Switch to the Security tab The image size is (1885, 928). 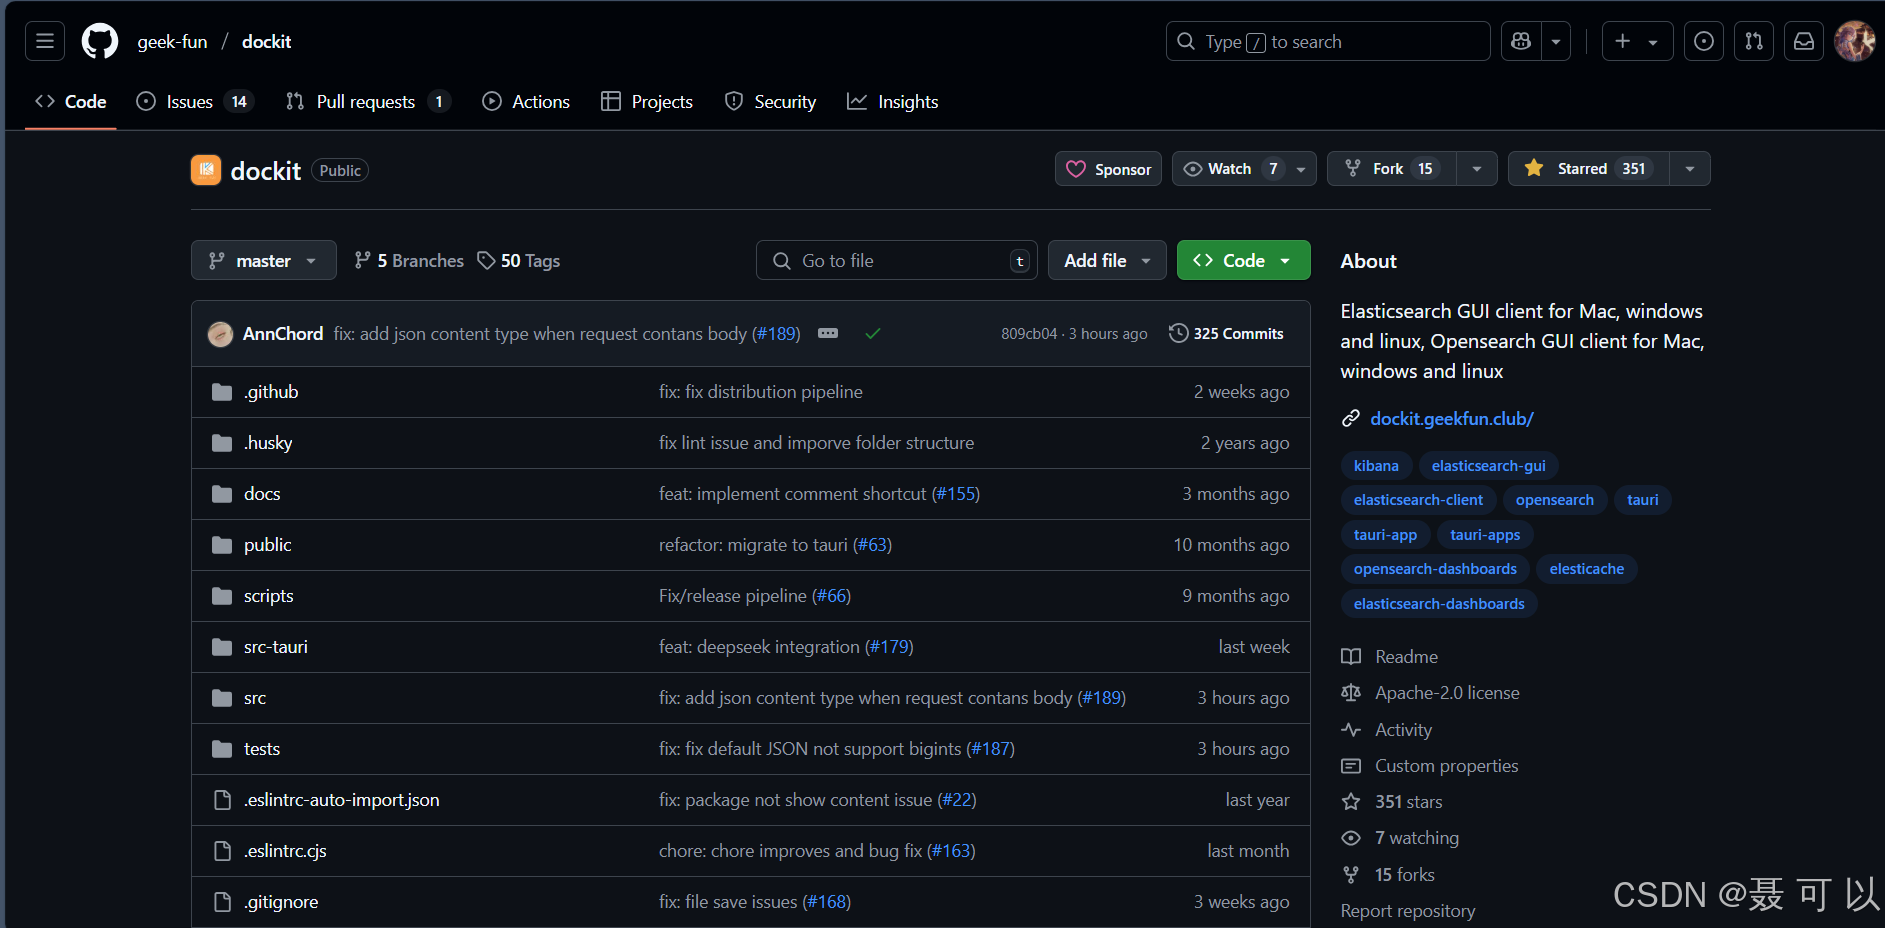tap(770, 102)
